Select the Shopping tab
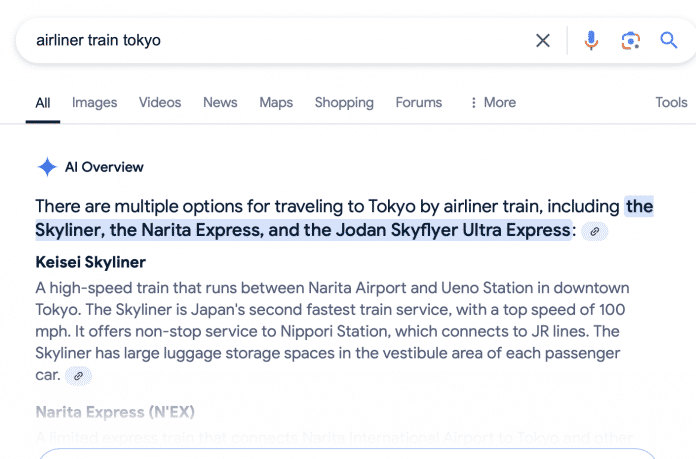The height and width of the screenshot is (459, 696). (x=344, y=102)
